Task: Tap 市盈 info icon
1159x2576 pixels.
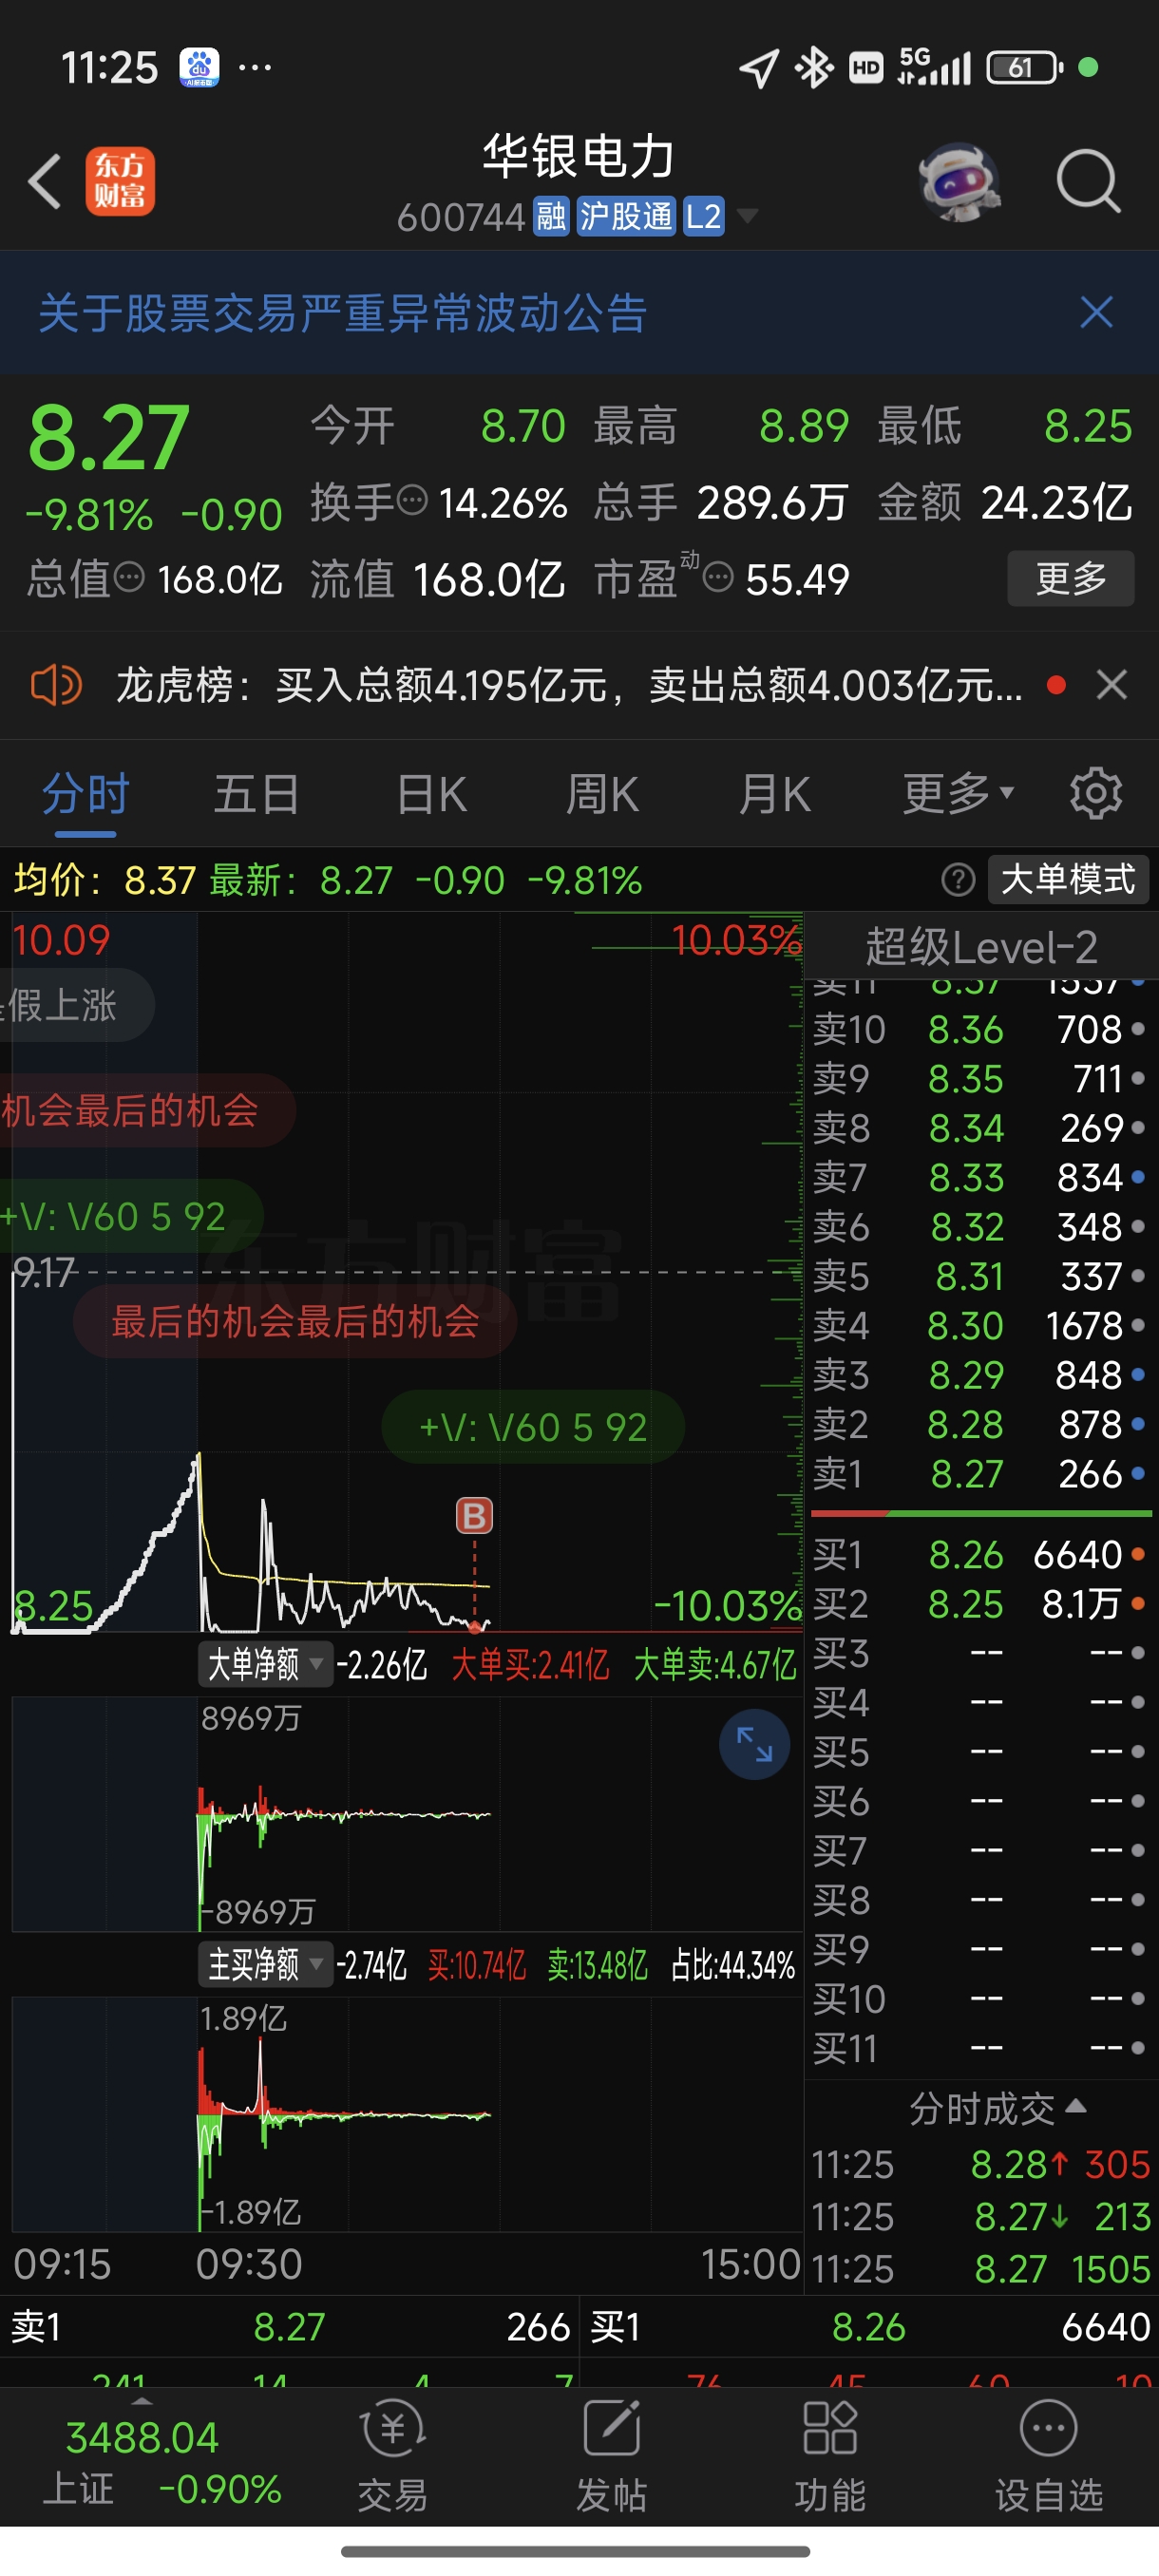Action: (718, 577)
